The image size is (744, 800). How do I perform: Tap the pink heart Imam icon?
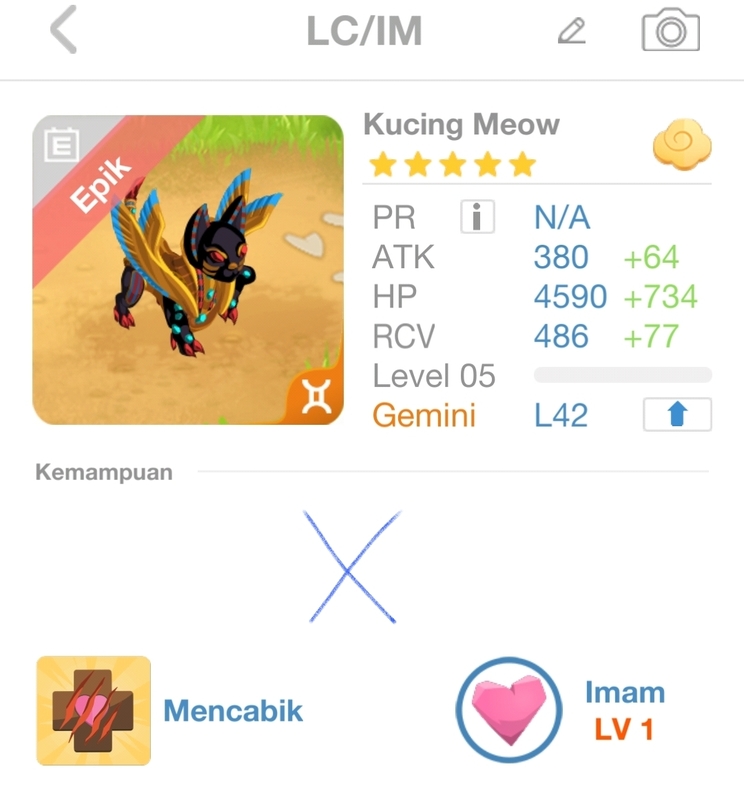[x=509, y=710]
